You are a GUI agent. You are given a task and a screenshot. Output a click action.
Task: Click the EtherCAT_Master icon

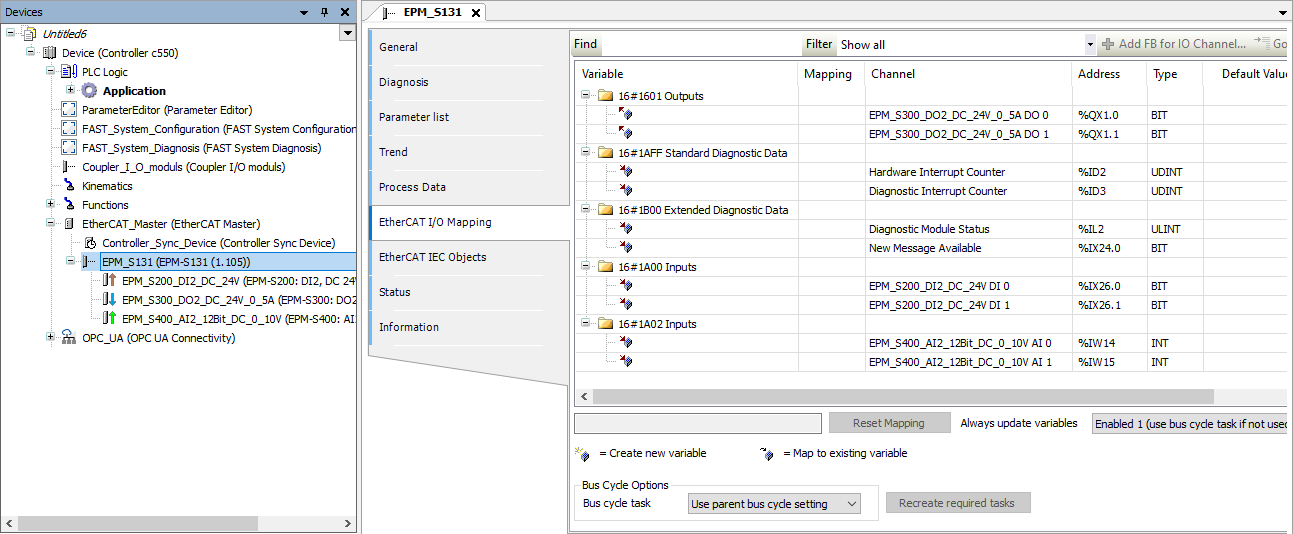[x=69, y=224]
